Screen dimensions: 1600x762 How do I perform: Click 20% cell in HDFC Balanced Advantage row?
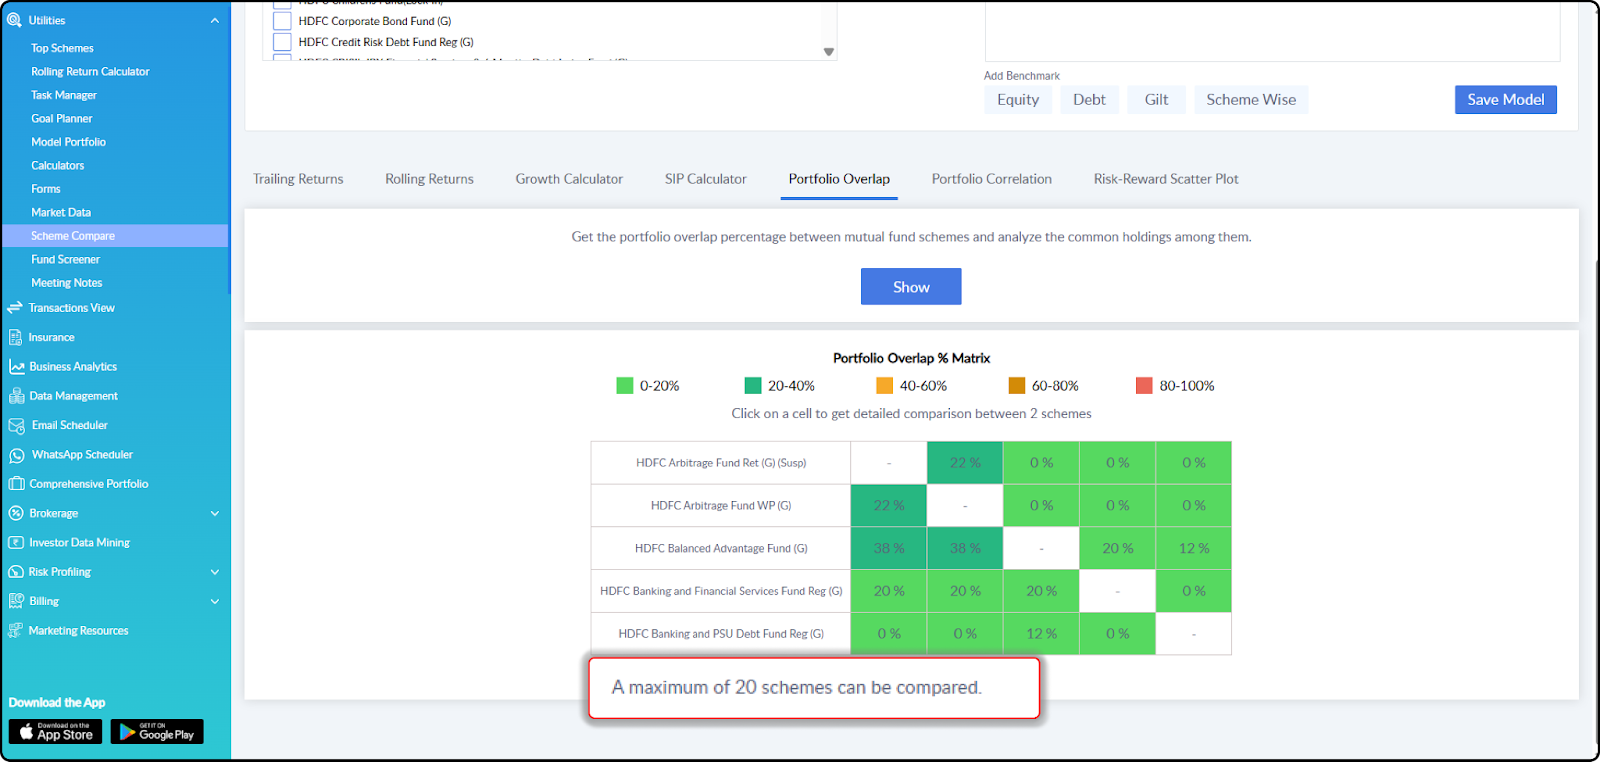pyautogui.click(x=1118, y=548)
